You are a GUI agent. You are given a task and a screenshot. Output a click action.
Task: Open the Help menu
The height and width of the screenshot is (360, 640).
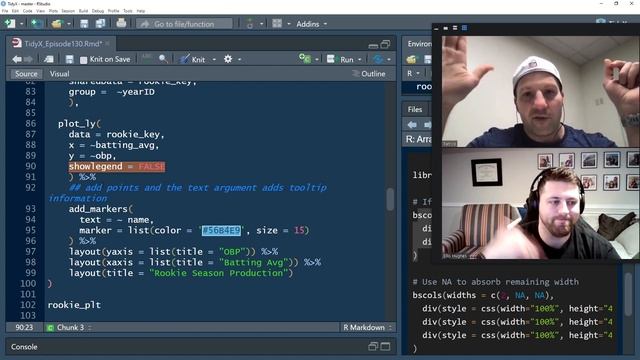(x=141, y=11)
